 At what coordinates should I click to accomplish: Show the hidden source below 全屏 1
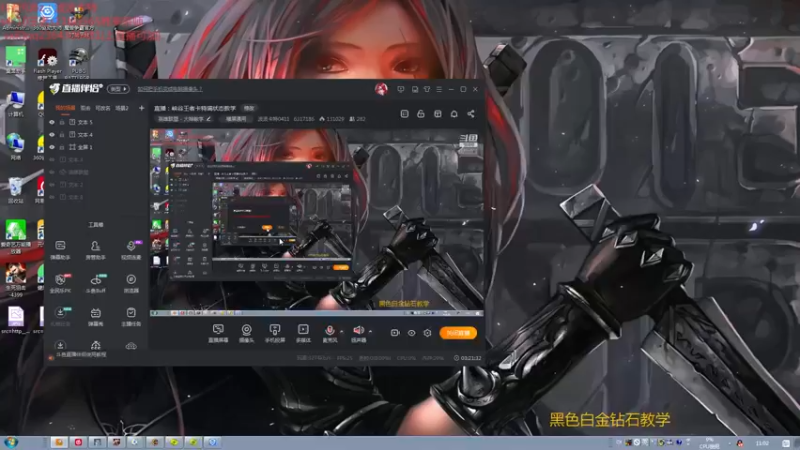52,160
